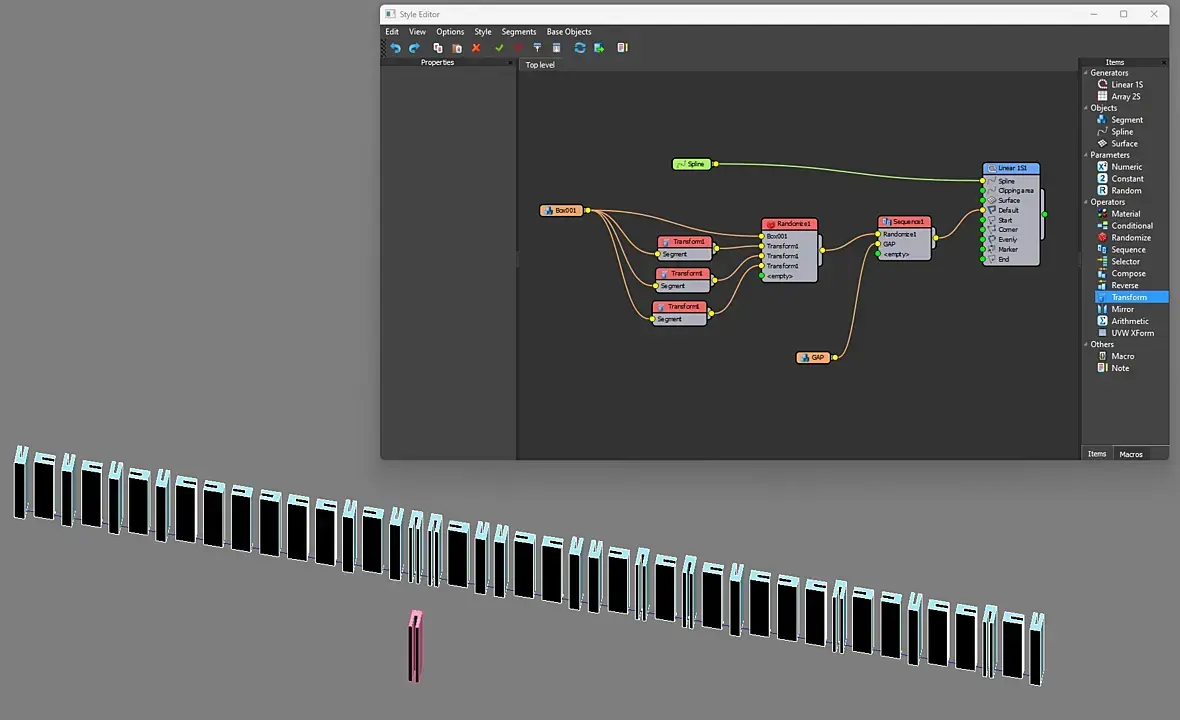Collapse the Operators group
Viewport: 1180px width, 720px height.
click(x=1086, y=202)
